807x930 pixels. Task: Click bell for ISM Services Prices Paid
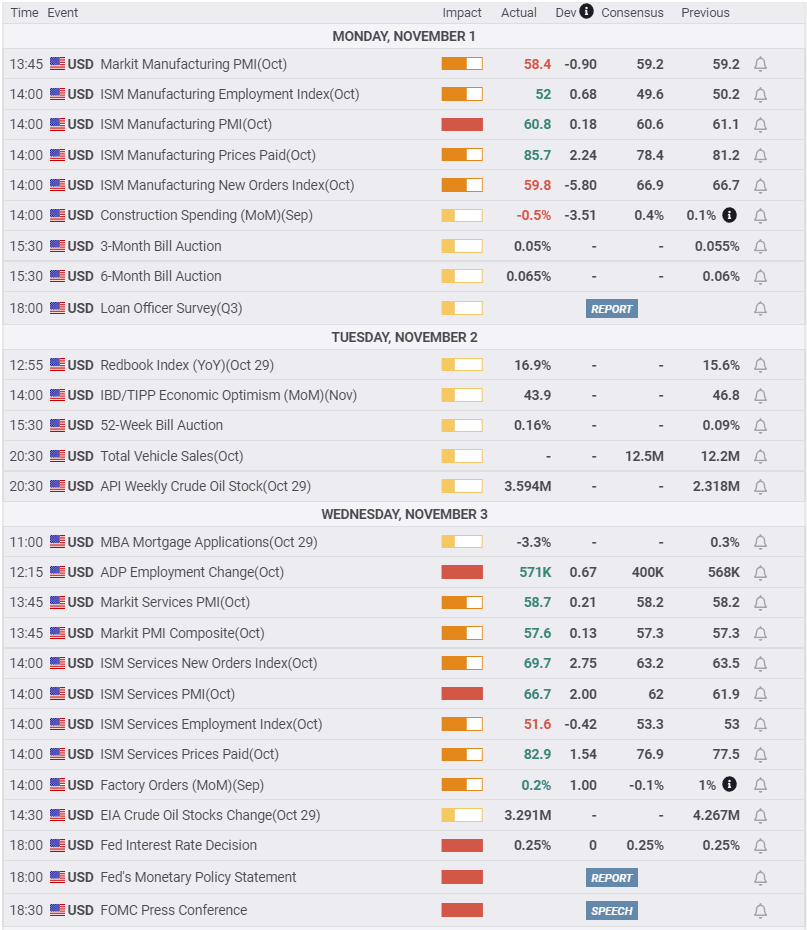click(x=760, y=754)
